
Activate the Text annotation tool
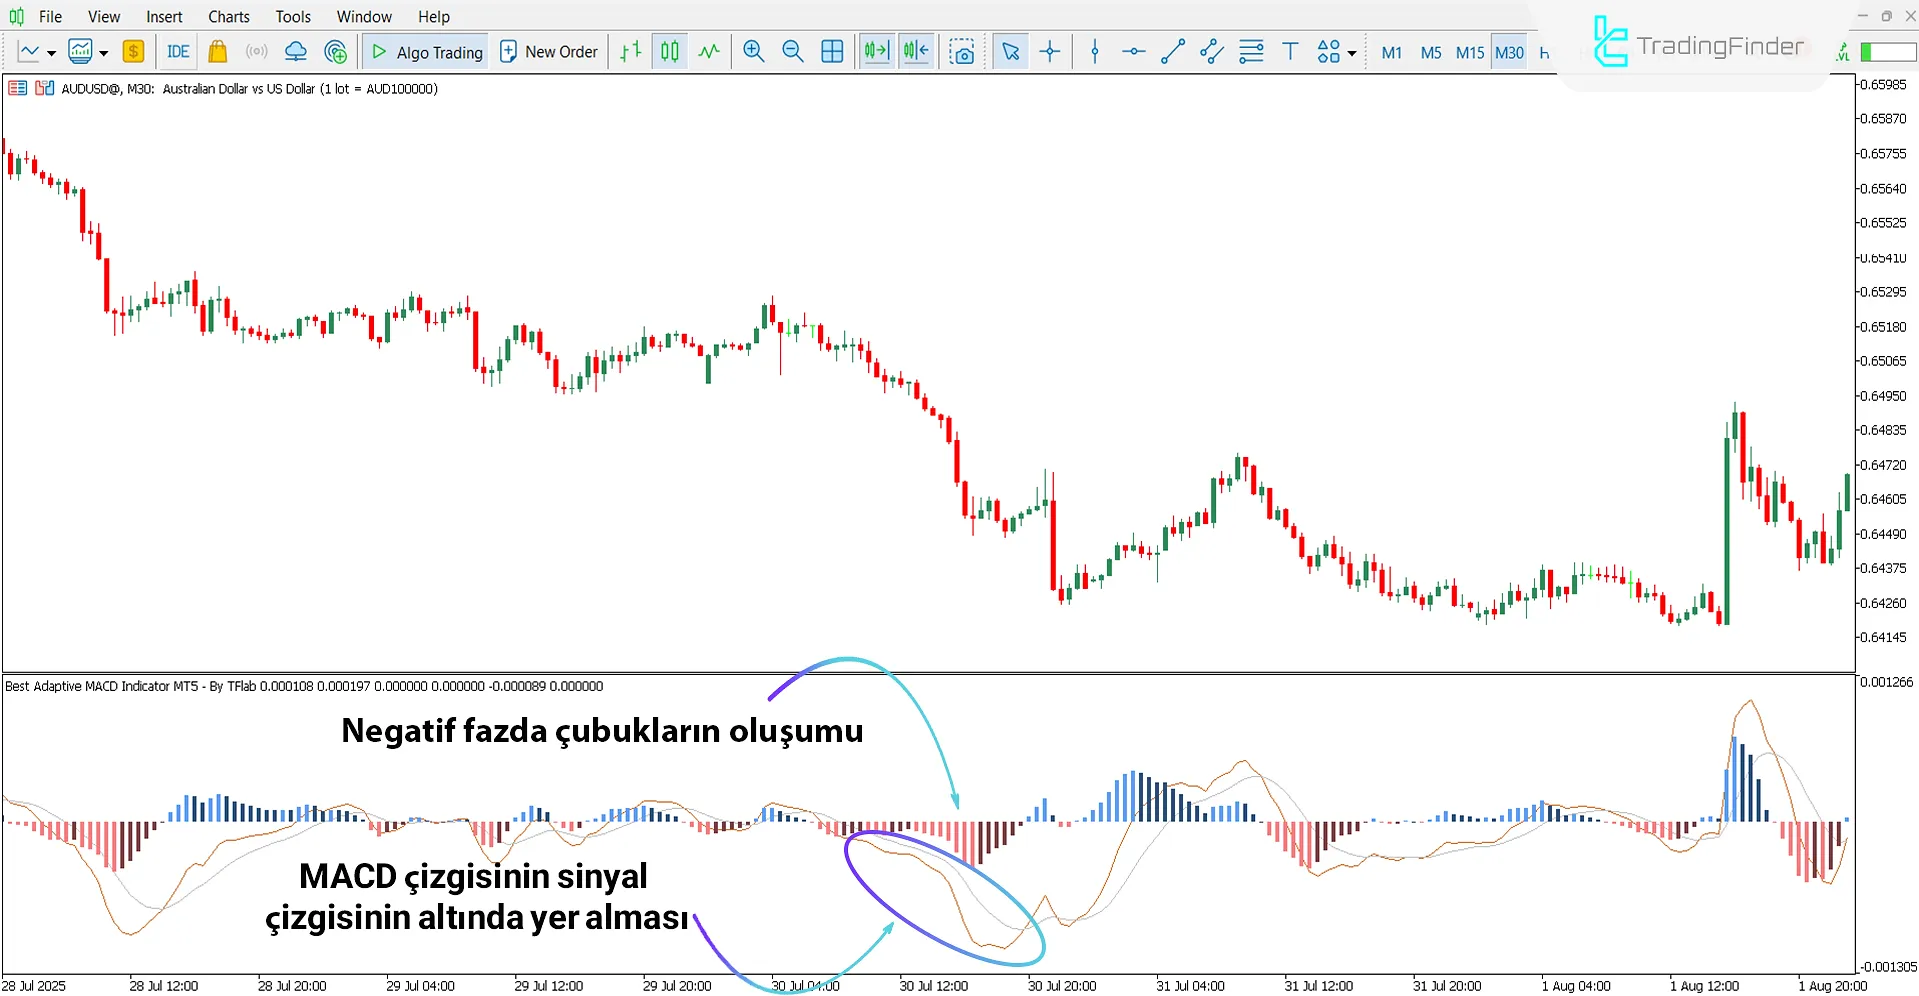1290,50
